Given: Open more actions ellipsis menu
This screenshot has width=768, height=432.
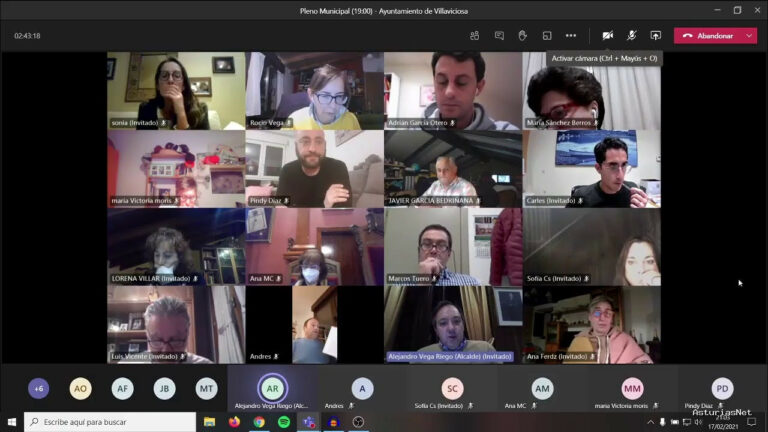Looking at the screenshot, I should click(x=571, y=36).
